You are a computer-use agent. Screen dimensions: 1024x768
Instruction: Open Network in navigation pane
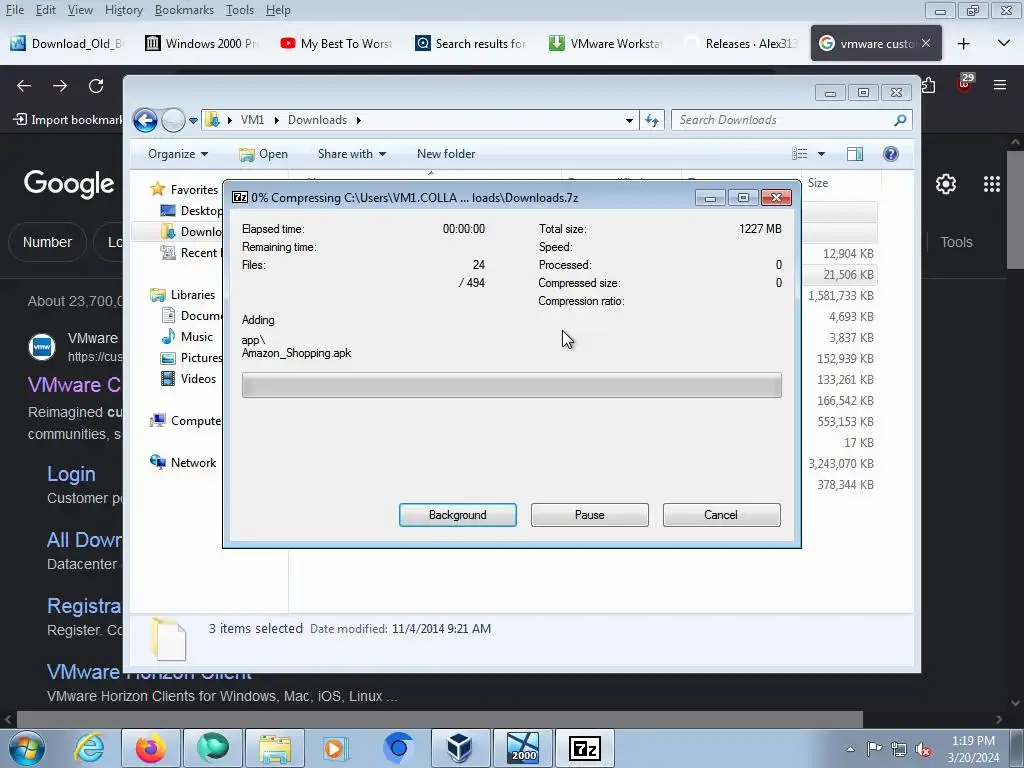coord(193,462)
